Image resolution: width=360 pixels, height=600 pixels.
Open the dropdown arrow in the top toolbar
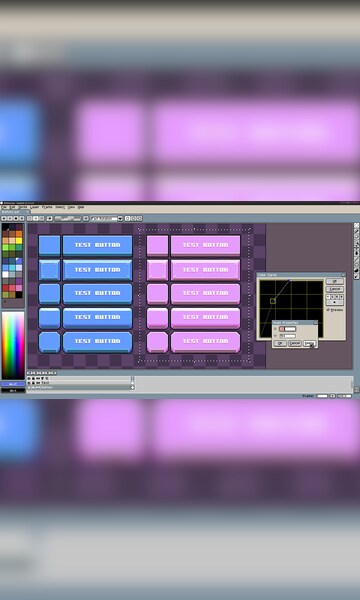[120, 218]
